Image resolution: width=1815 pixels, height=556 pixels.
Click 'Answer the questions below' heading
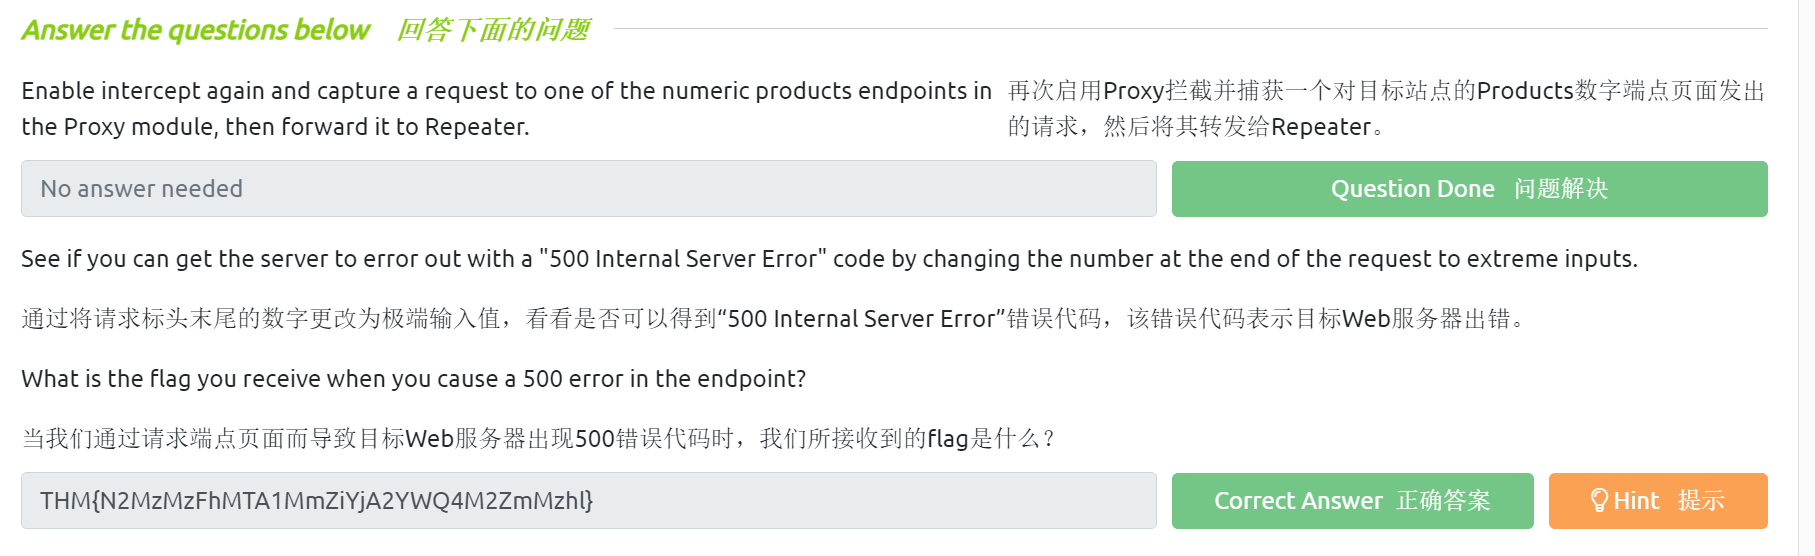click(196, 30)
